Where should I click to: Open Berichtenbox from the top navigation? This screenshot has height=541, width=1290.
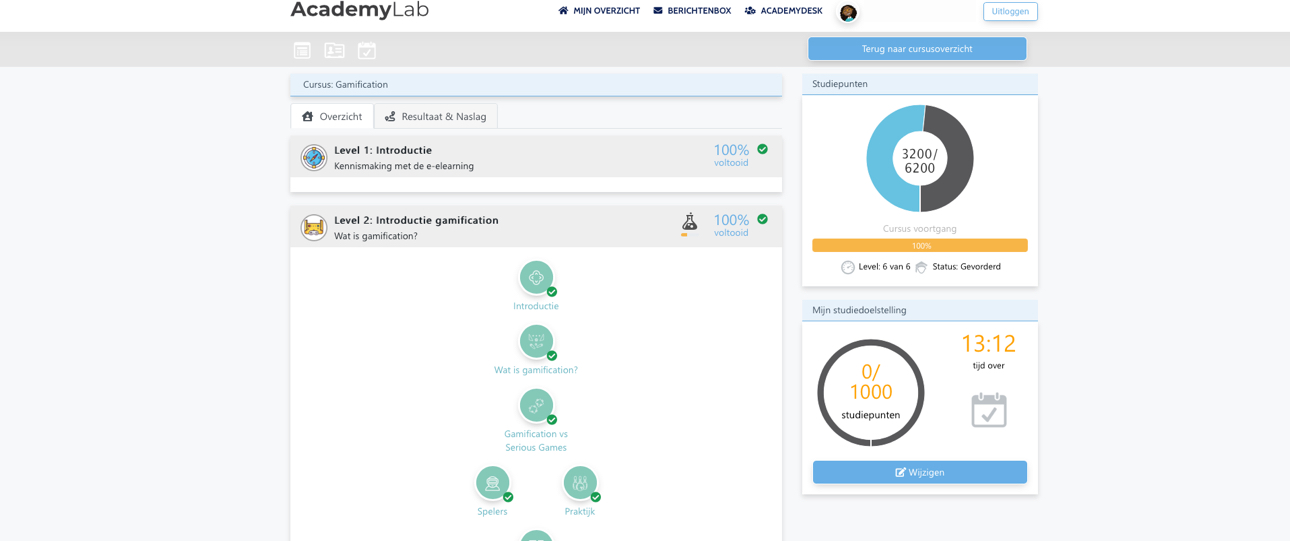[x=692, y=11]
